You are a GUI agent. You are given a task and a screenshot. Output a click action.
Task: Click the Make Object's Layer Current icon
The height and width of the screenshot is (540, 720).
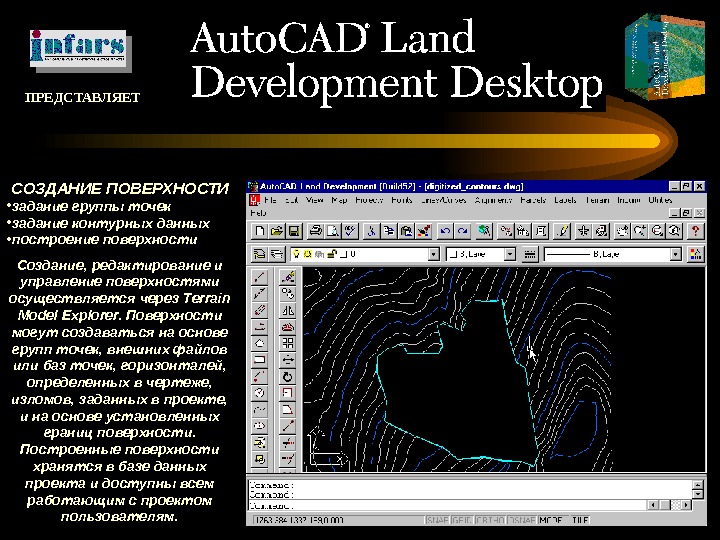pos(259,254)
